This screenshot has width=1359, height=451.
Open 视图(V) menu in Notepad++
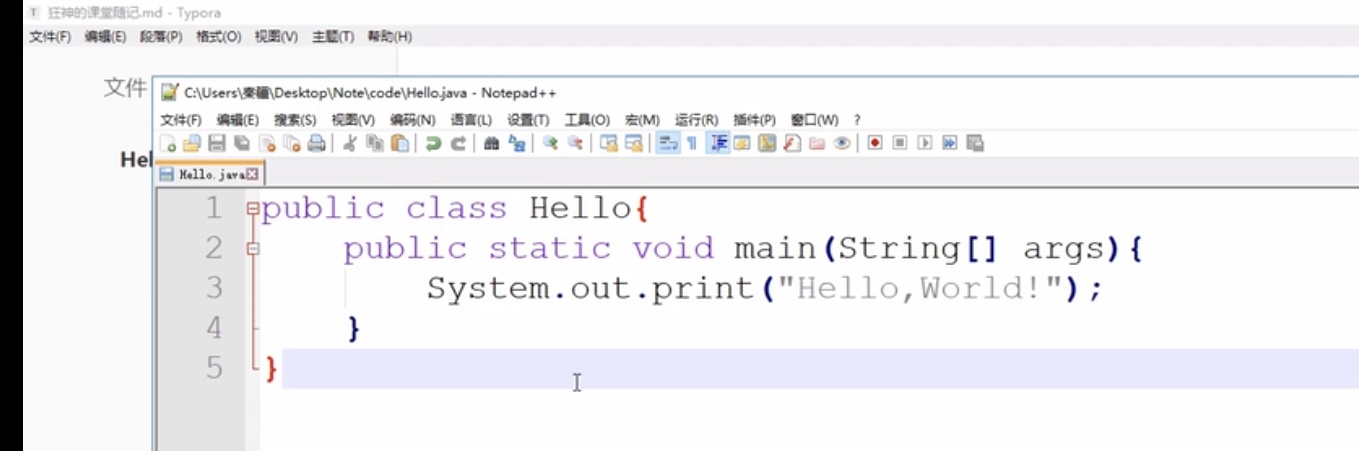click(x=353, y=119)
